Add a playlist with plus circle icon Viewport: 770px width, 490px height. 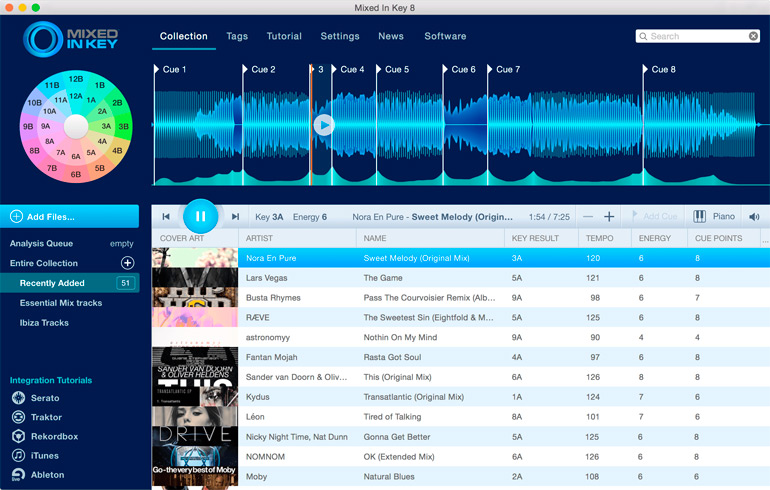128,263
